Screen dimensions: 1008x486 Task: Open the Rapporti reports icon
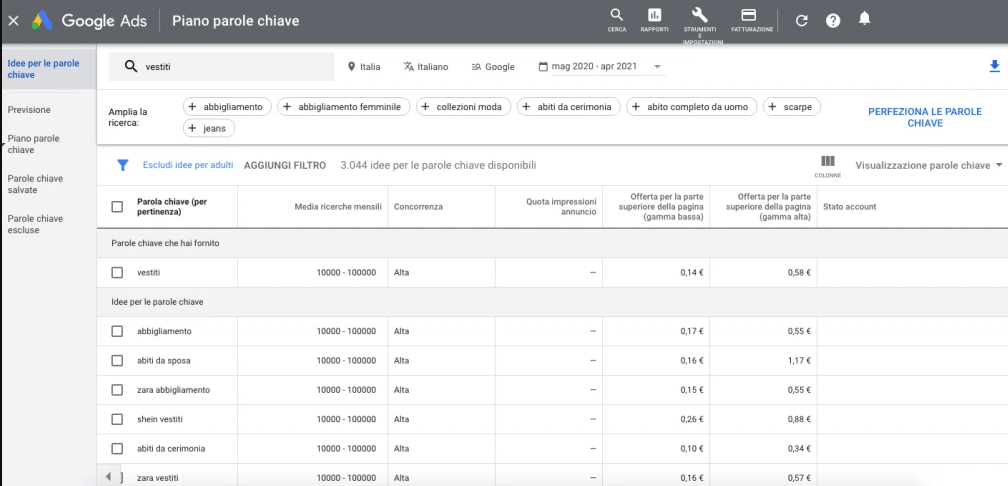(x=654, y=16)
